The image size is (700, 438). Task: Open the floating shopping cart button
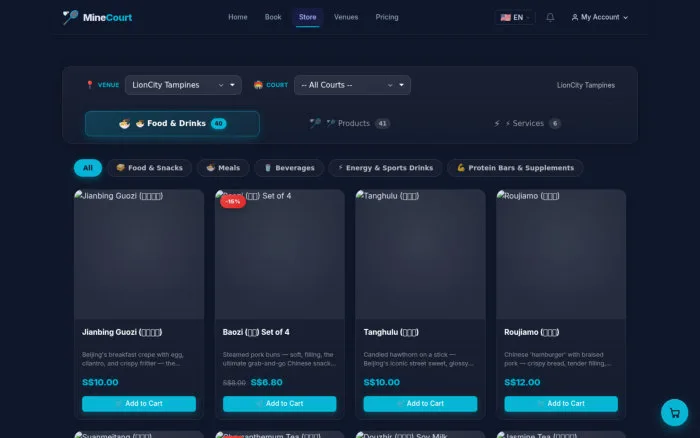click(674, 413)
